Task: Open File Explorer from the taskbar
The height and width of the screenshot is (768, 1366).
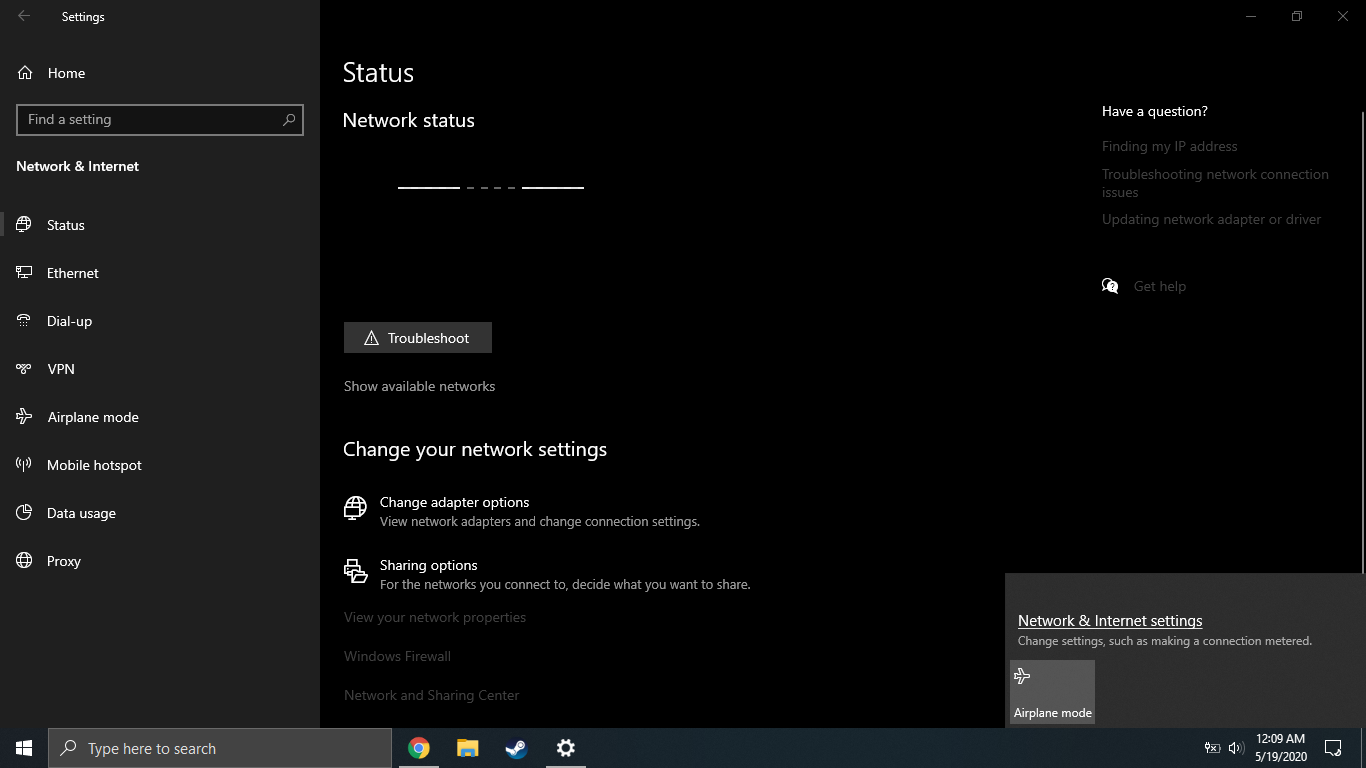Action: pos(467,748)
